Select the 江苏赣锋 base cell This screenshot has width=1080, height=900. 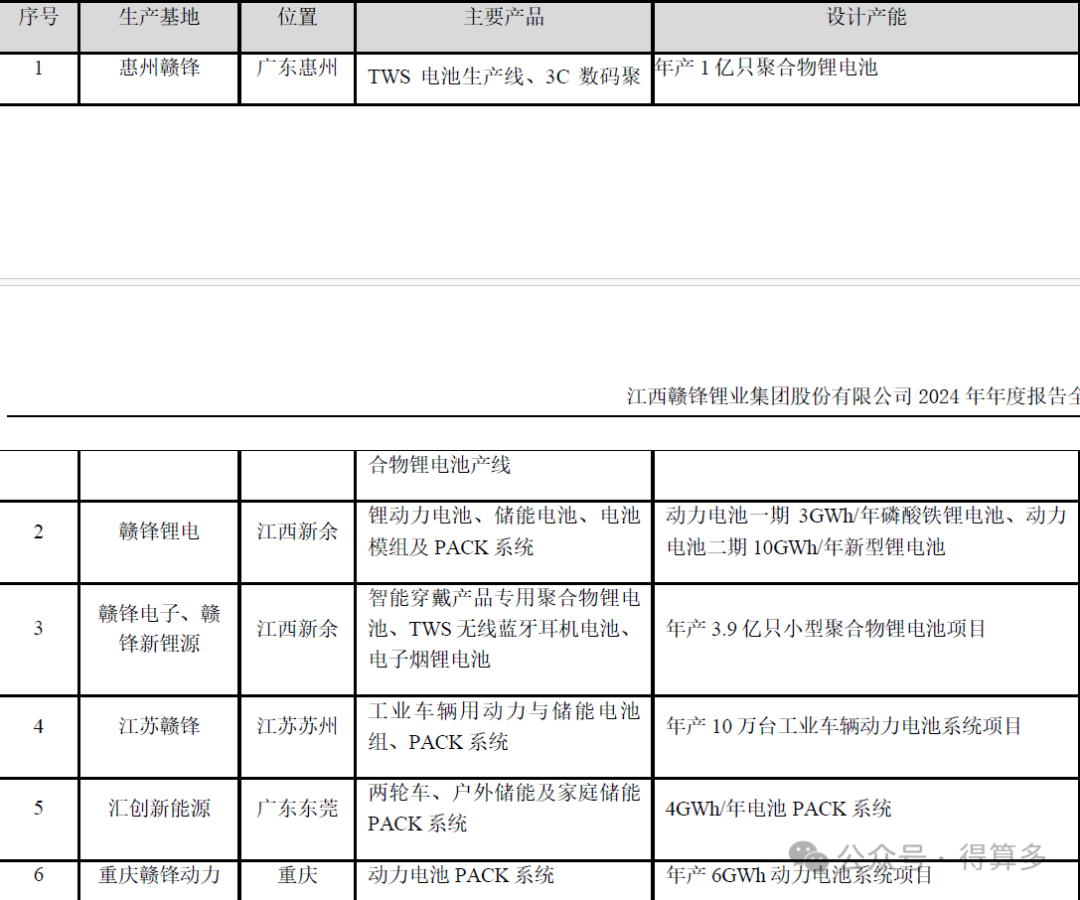click(159, 737)
